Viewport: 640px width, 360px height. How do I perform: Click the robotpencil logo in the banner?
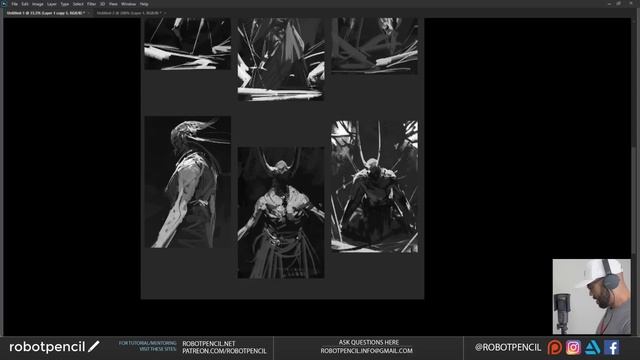(x=54, y=347)
